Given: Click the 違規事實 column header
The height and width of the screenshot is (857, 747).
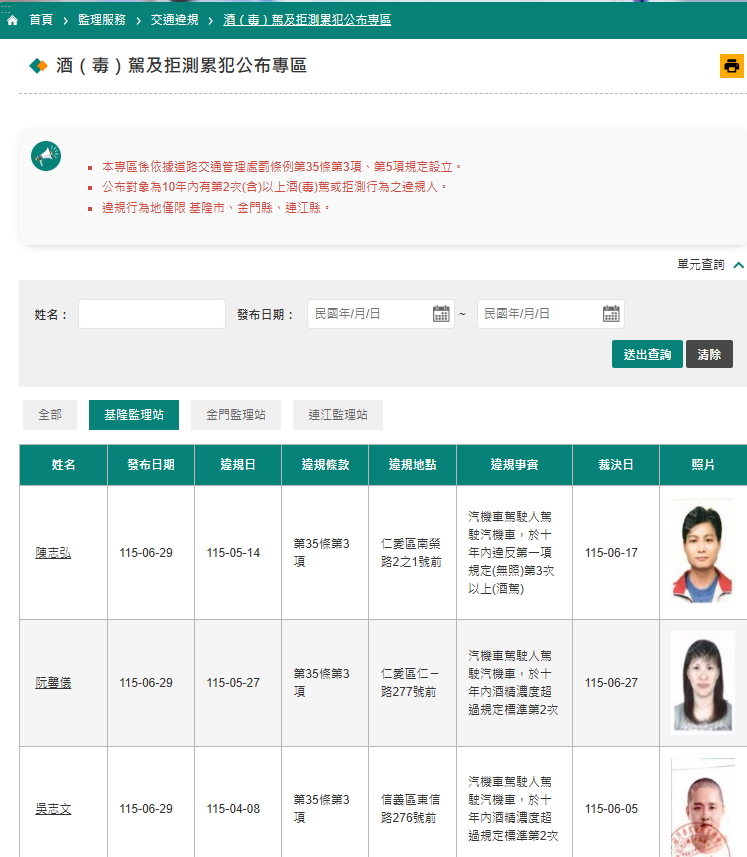Looking at the screenshot, I should pos(514,465).
